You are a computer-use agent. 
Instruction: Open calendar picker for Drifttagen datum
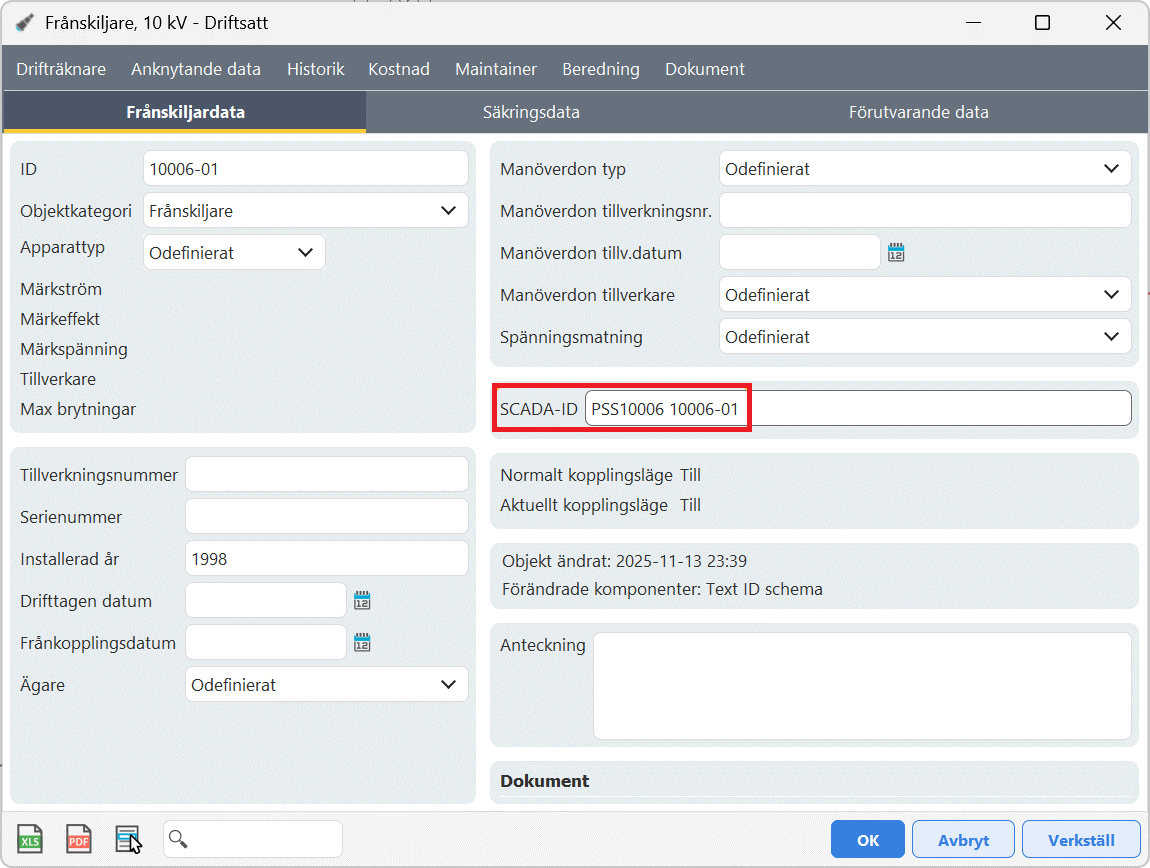tap(362, 601)
